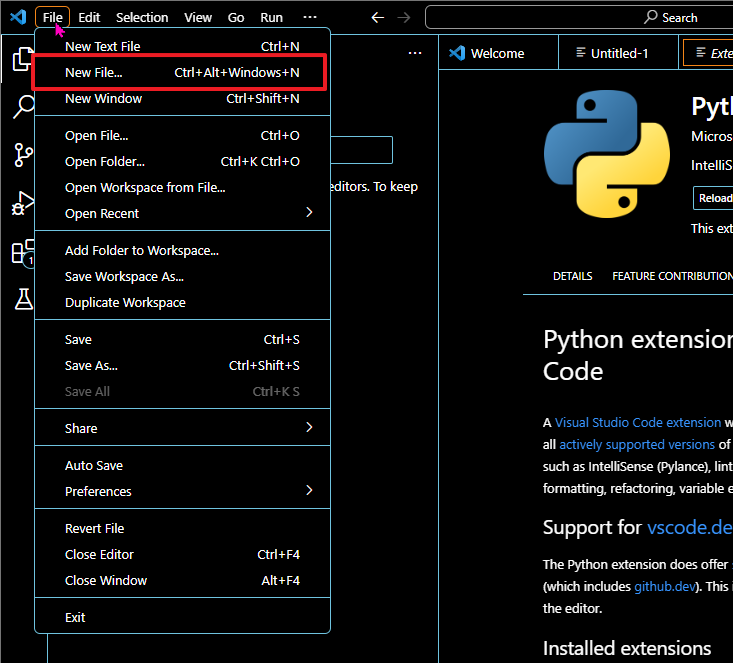Toggle Auto Save option
The height and width of the screenshot is (663, 733).
[x=182, y=466]
